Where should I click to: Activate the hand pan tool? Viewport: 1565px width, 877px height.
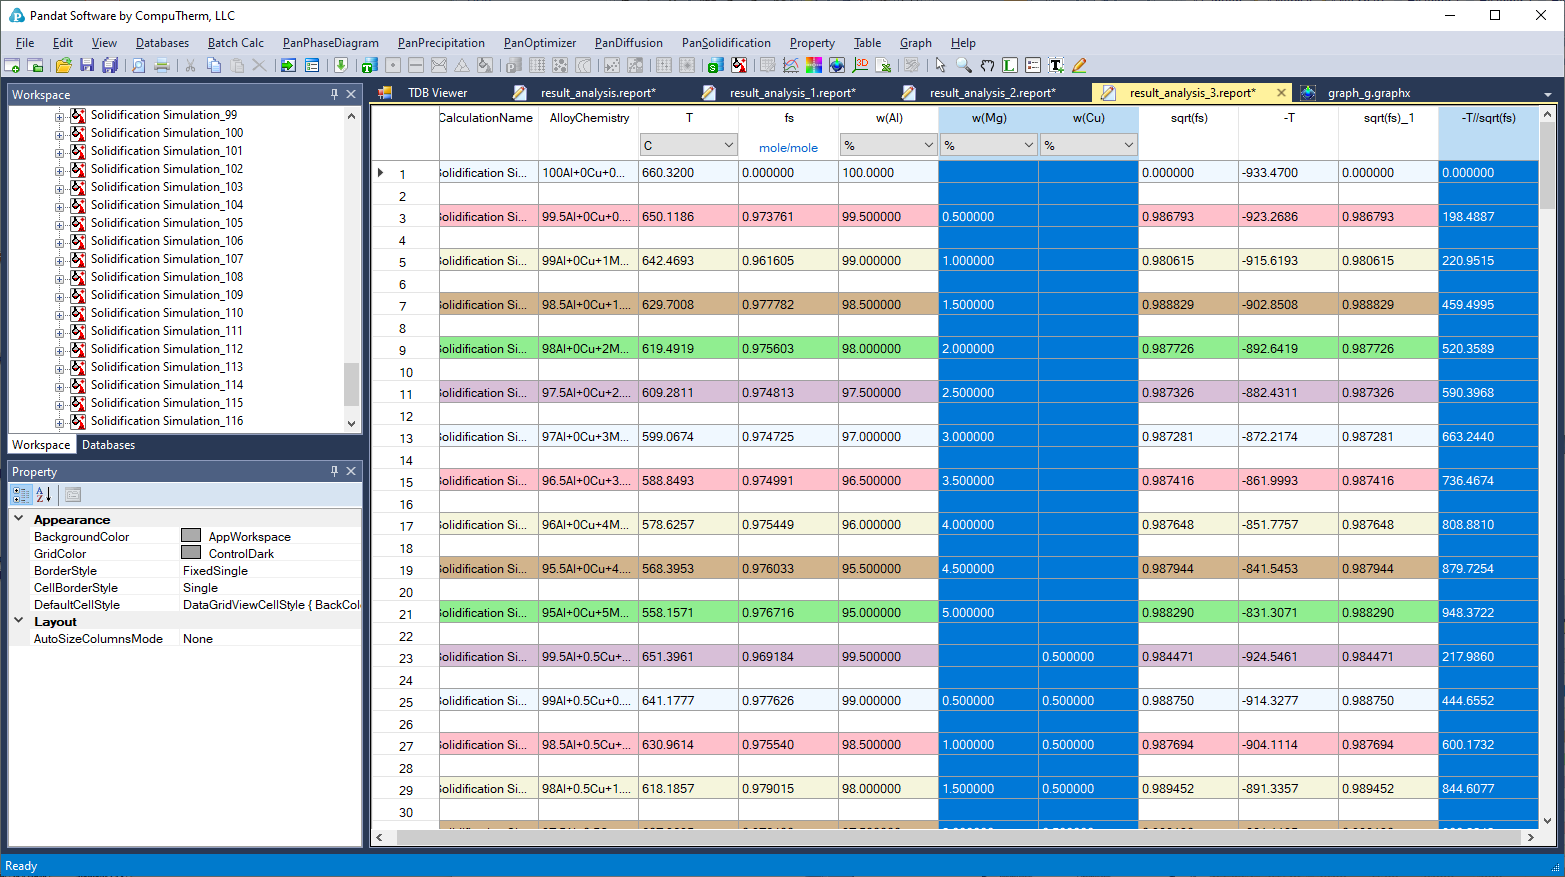(987, 65)
